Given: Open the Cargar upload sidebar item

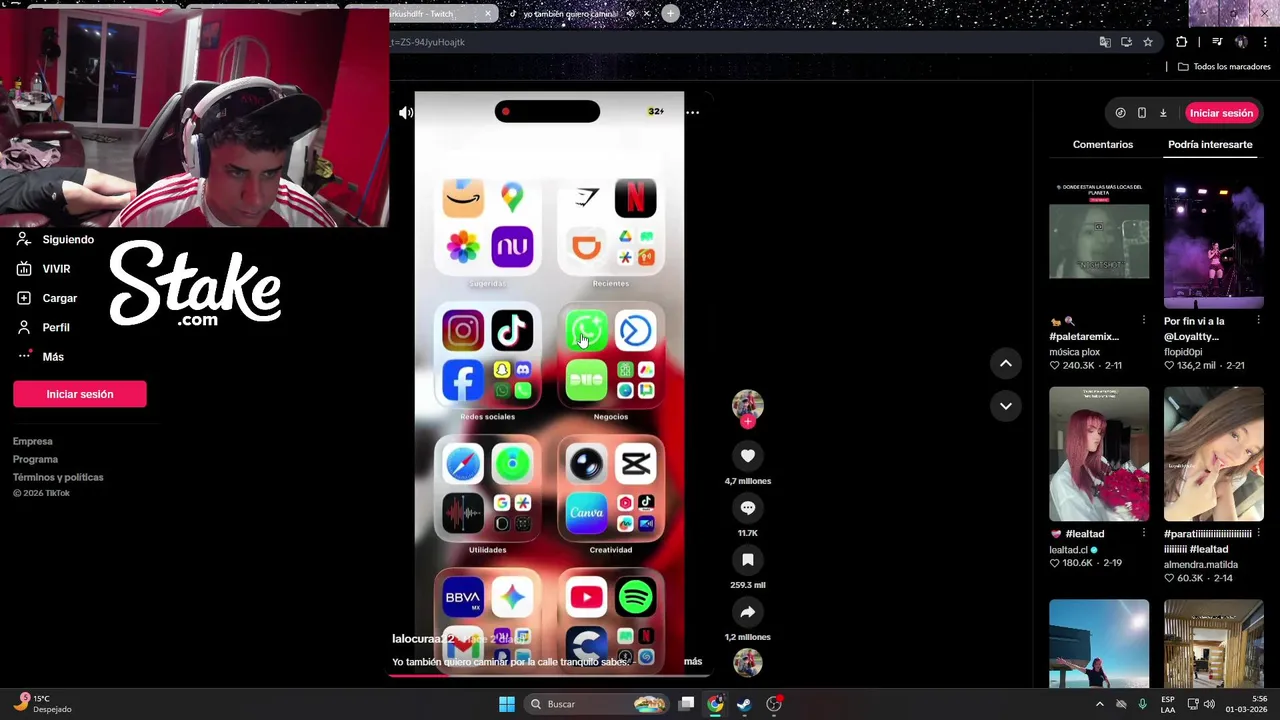Looking at the screenshot, I should [x=47, y=298].
